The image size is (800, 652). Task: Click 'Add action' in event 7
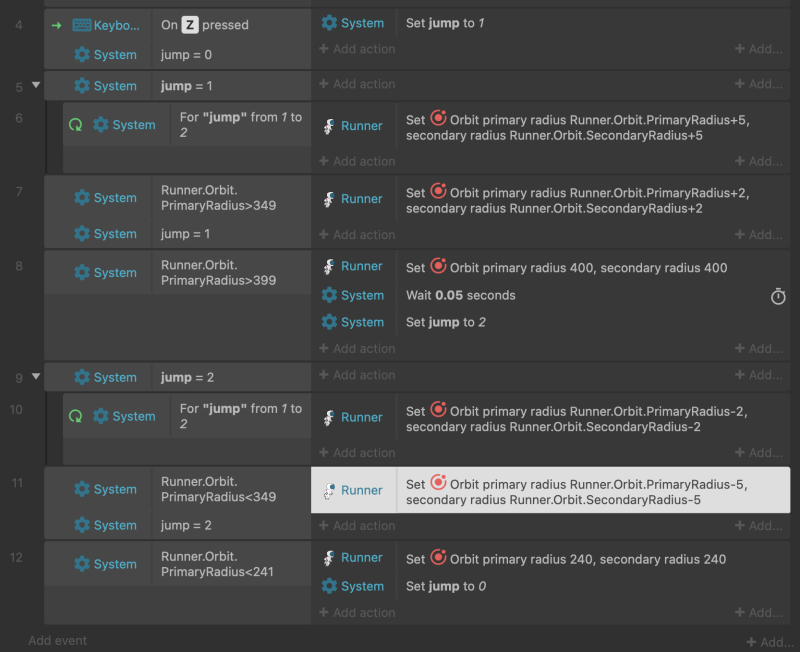[x=357, y=235]
